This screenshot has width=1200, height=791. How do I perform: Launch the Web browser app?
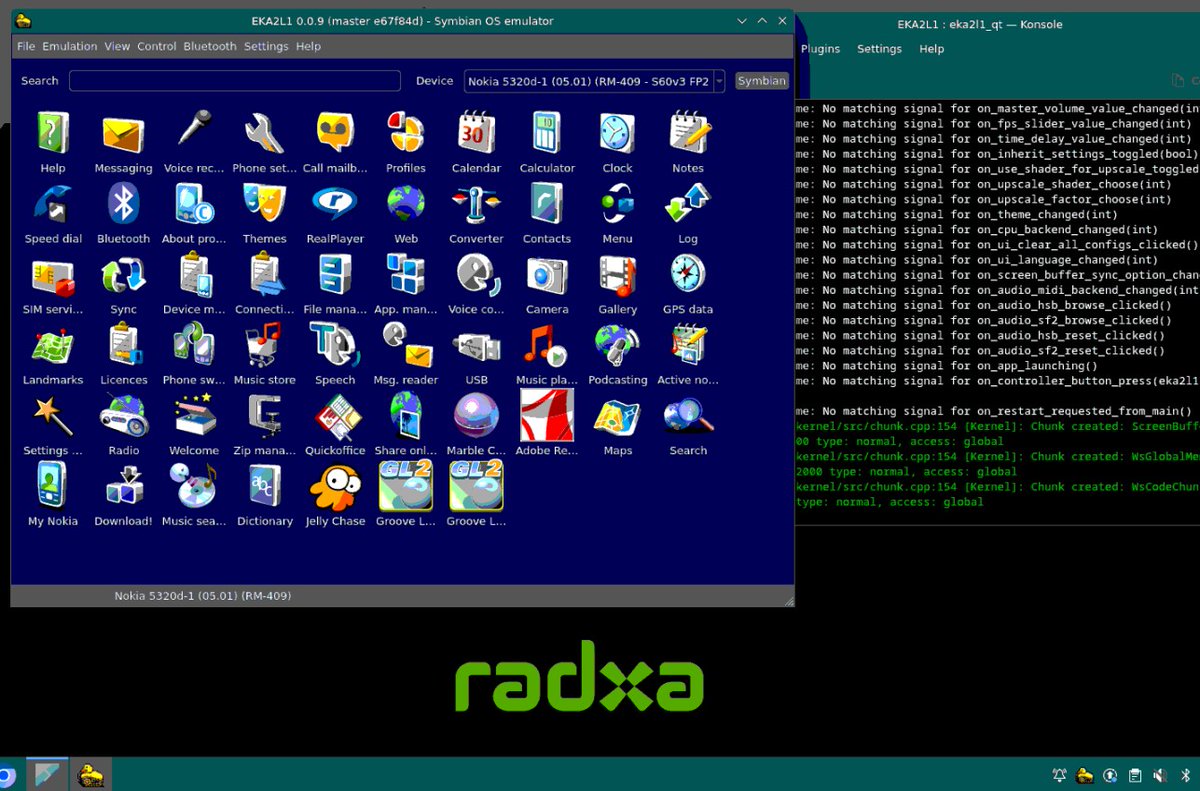406,204
